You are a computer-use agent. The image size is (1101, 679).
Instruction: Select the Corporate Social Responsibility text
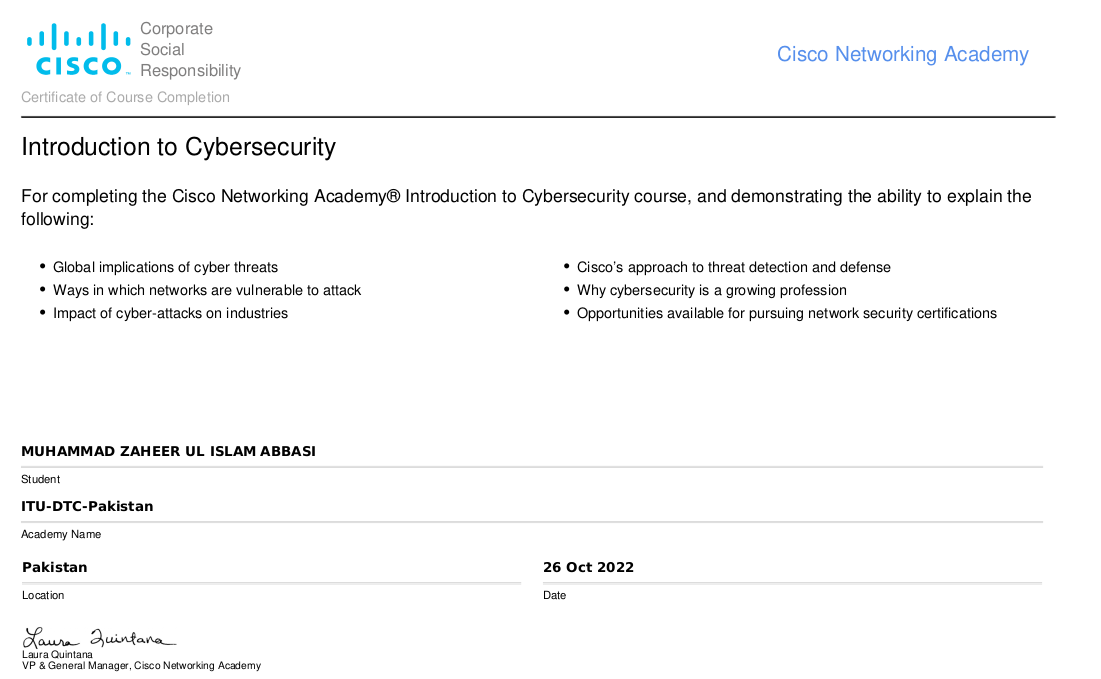tap(190, 49)
